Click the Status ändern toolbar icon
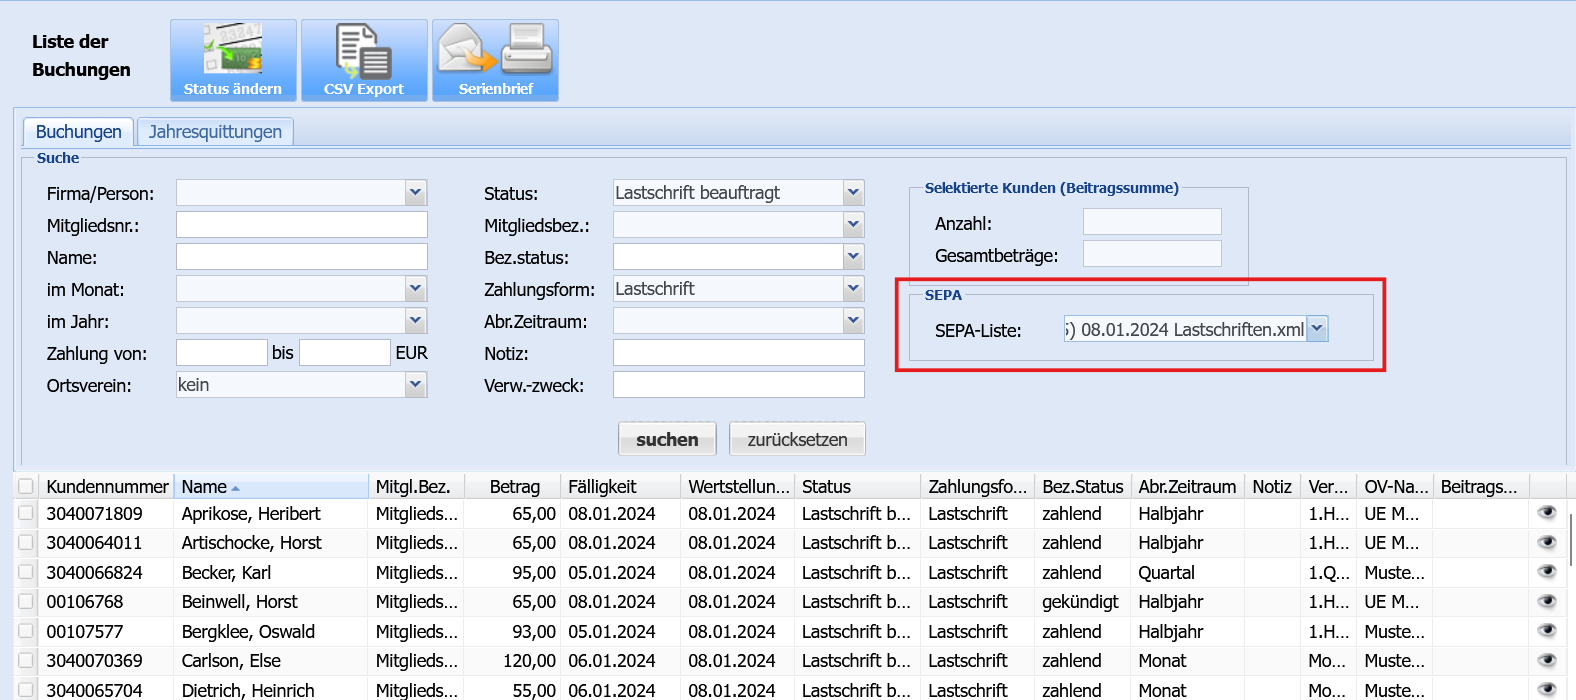The height and width of the screenshot is (700, 1576). 233,60
